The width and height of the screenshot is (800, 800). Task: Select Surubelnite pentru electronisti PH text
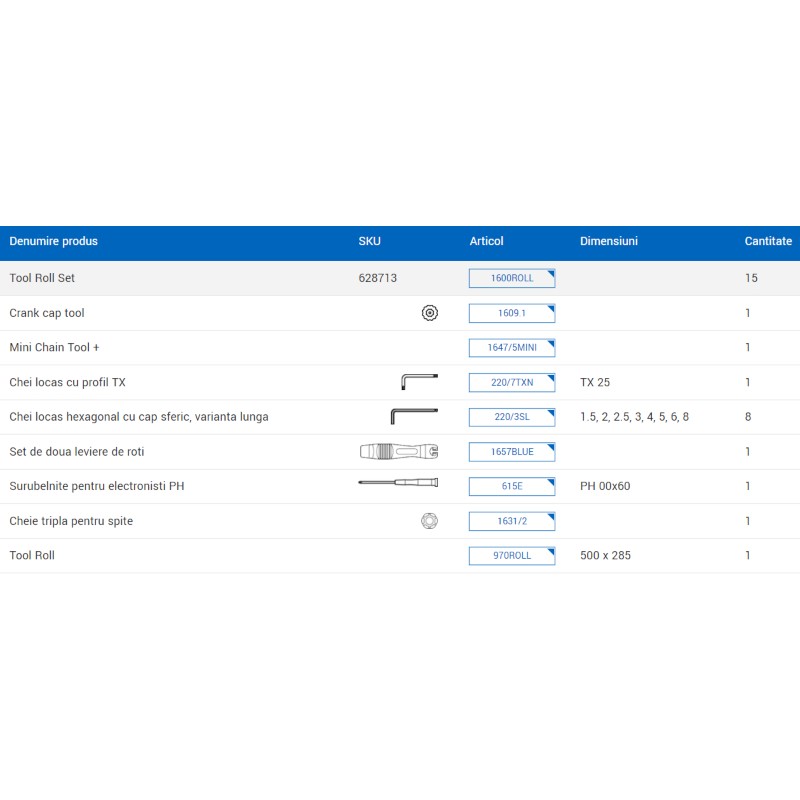pyautogui.click(x=97, y=486)
